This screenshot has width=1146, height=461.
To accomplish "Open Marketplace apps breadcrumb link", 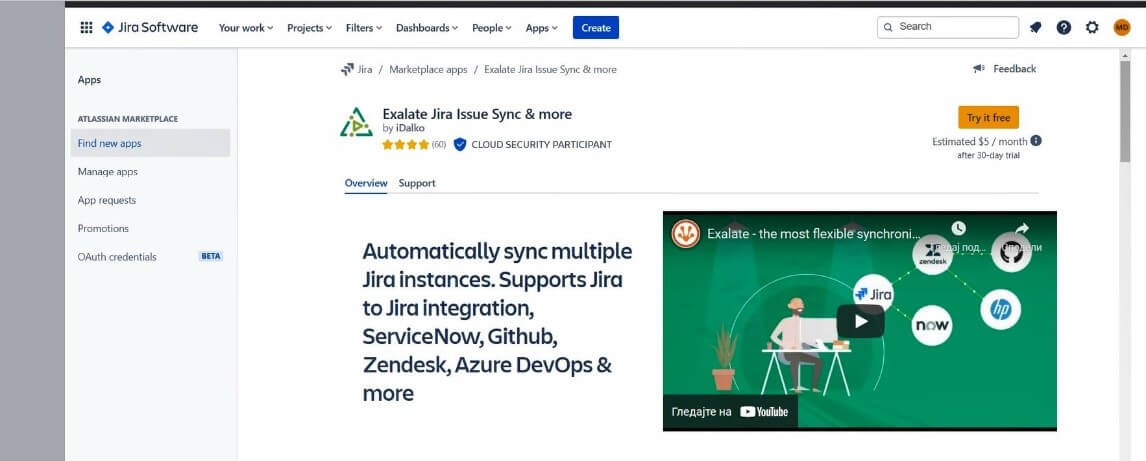I will click(x=428, y=69).
